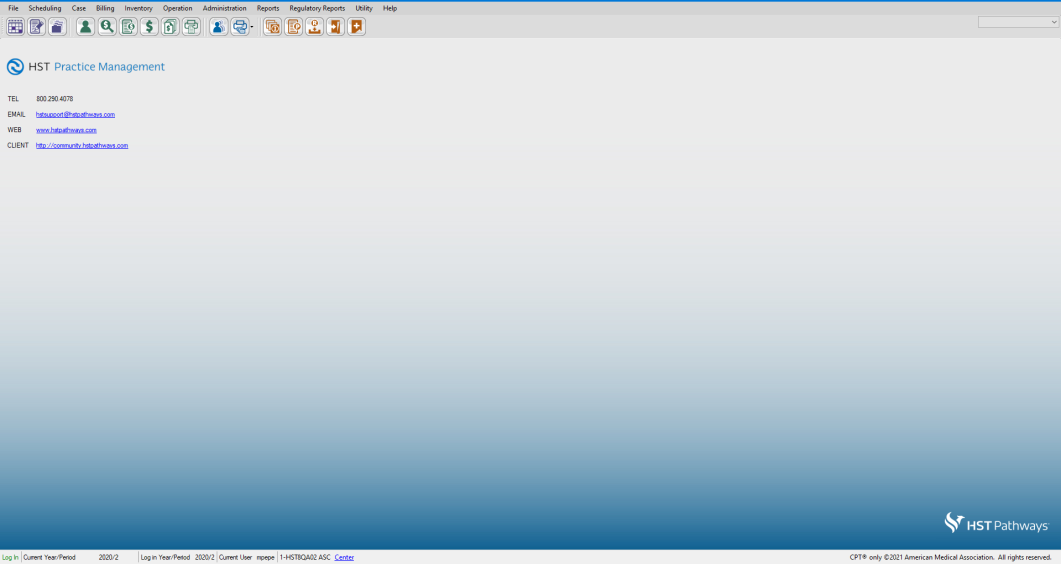Click the plain green dollar sign icon

pyautogui.click(x=149, y=27)
